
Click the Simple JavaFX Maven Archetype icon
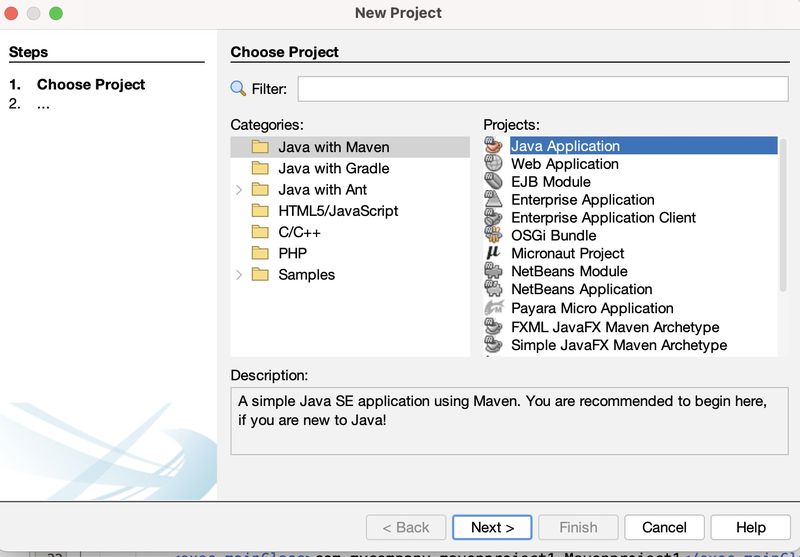[493, 345]
